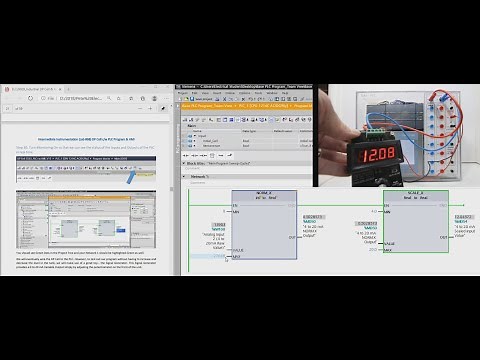Refresh the PDF page in browser

pos(30,98)
